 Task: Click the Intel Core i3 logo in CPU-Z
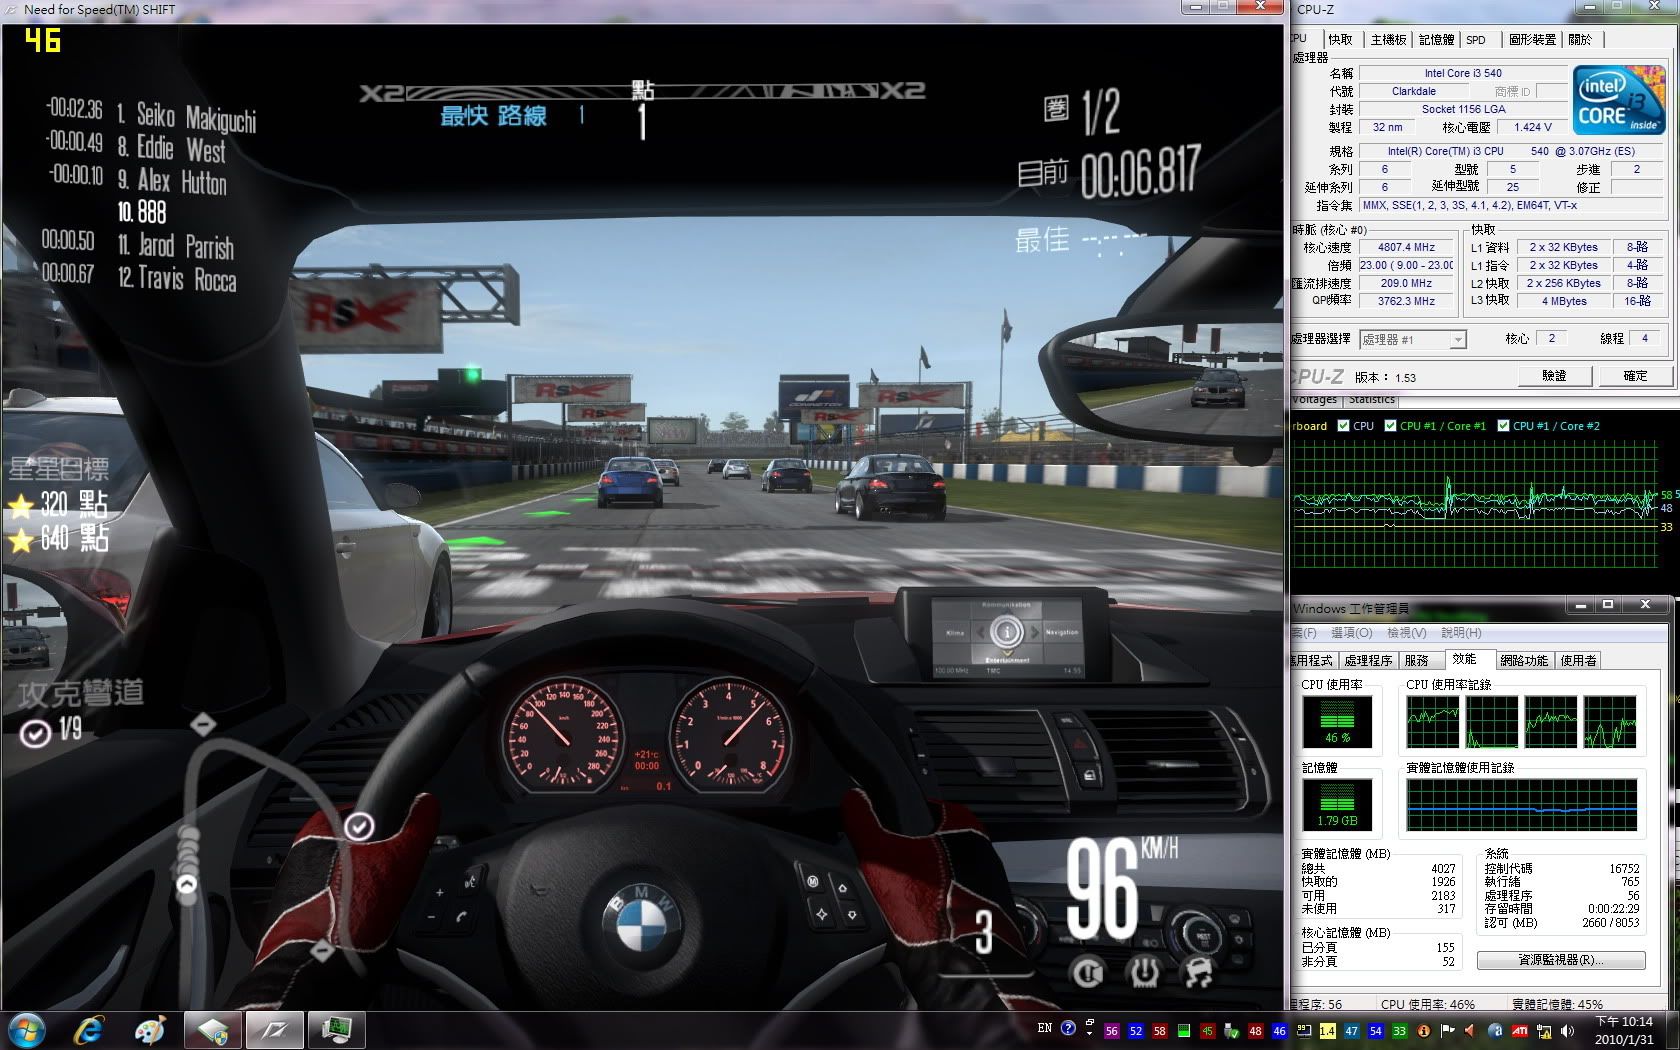point(1618,100)
